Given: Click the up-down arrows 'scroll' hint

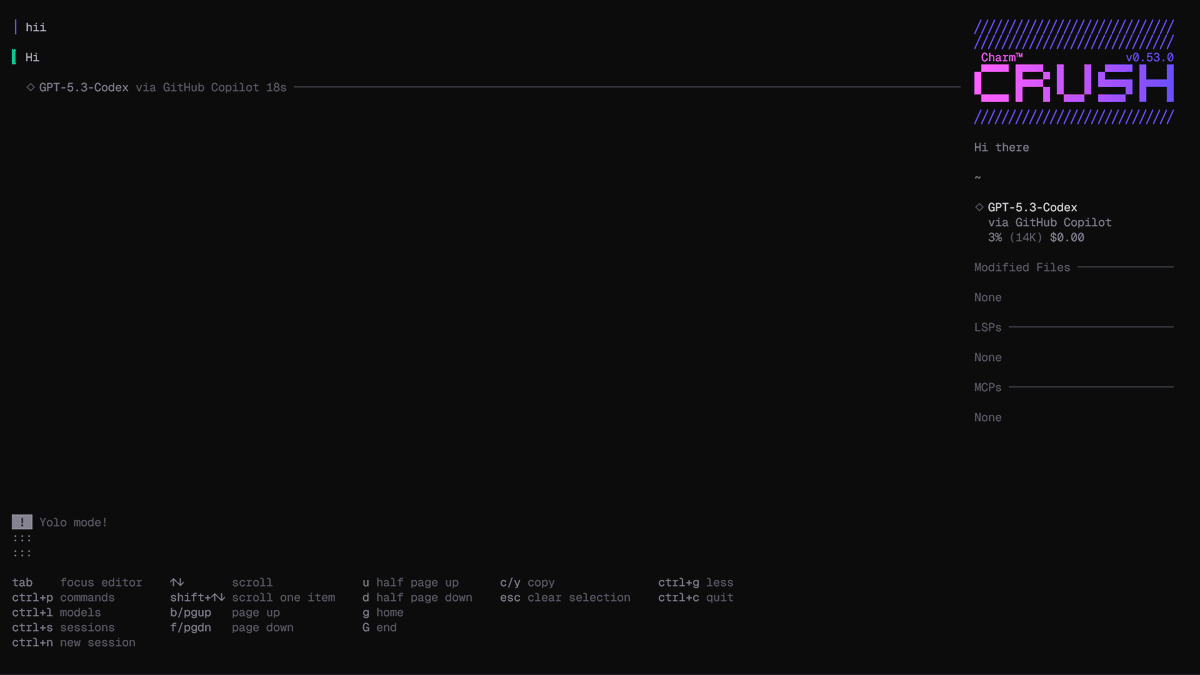Looking at the screenshot, I should (x=221, y=582).
